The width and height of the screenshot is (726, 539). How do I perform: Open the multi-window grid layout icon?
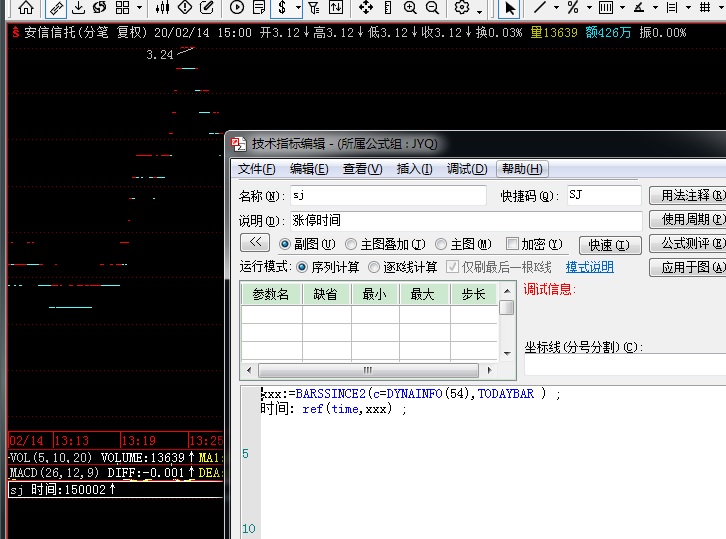(x=122, y=7)
